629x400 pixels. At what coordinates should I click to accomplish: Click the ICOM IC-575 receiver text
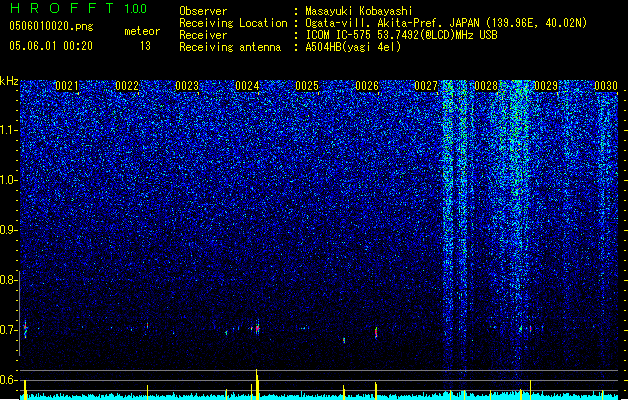401,35
